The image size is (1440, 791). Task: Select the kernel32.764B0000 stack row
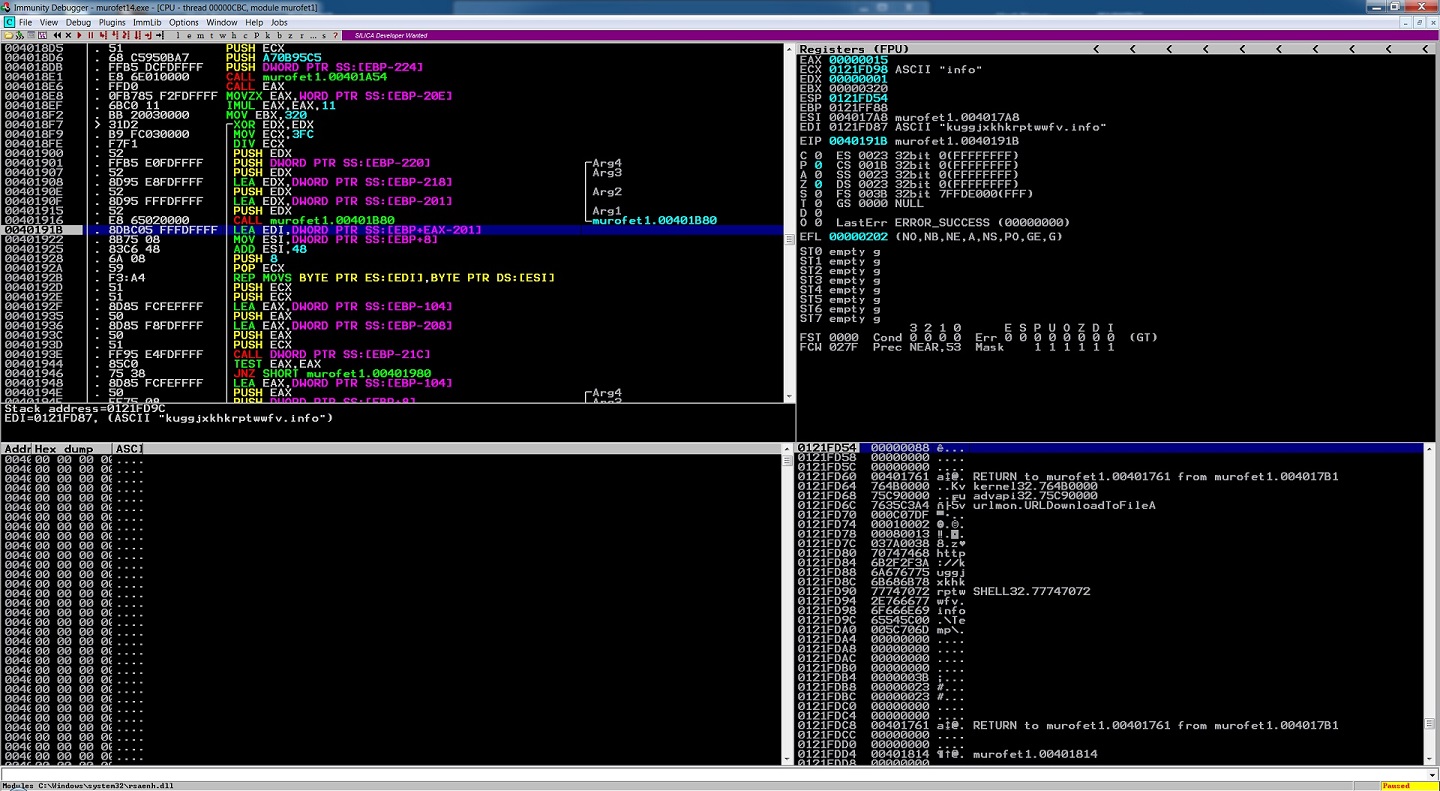coord(1110,486)
